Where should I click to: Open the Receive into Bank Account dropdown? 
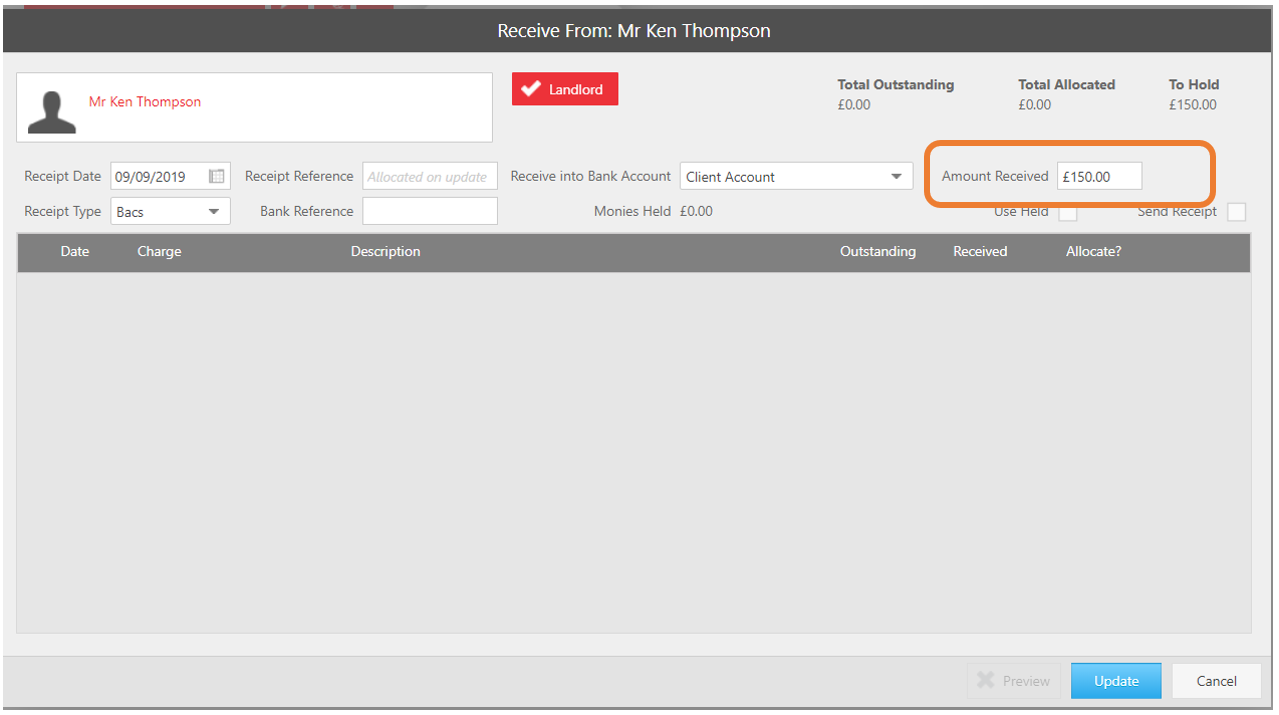(x=796, y=177)
